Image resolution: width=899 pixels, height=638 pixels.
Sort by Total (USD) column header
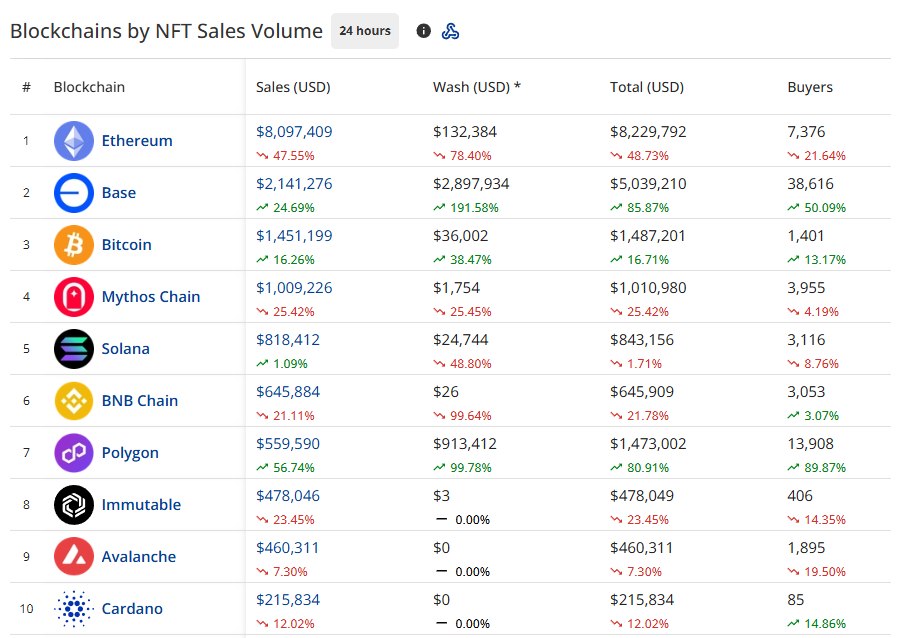coord(647,87)
